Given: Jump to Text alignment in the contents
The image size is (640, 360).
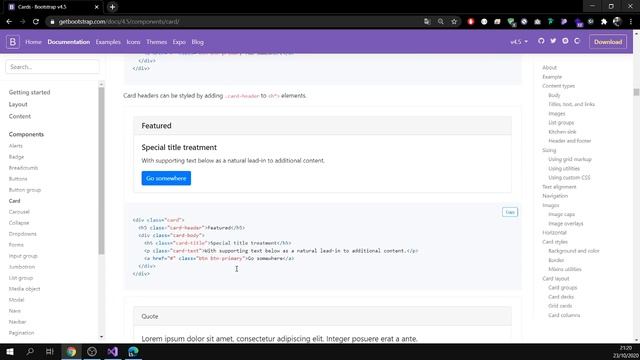Looking at the screenshot, I should click(x=559, y=187).
